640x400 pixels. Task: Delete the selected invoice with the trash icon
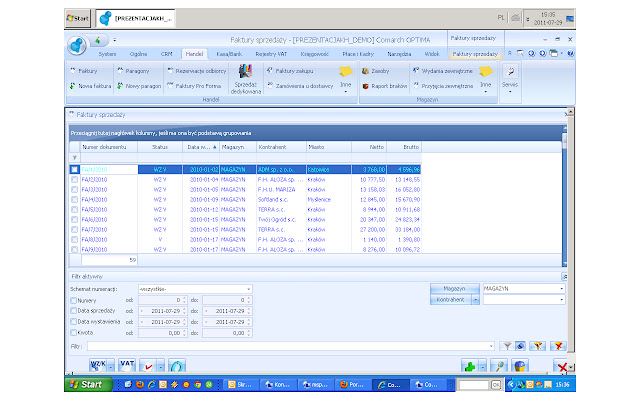(520, 366)
